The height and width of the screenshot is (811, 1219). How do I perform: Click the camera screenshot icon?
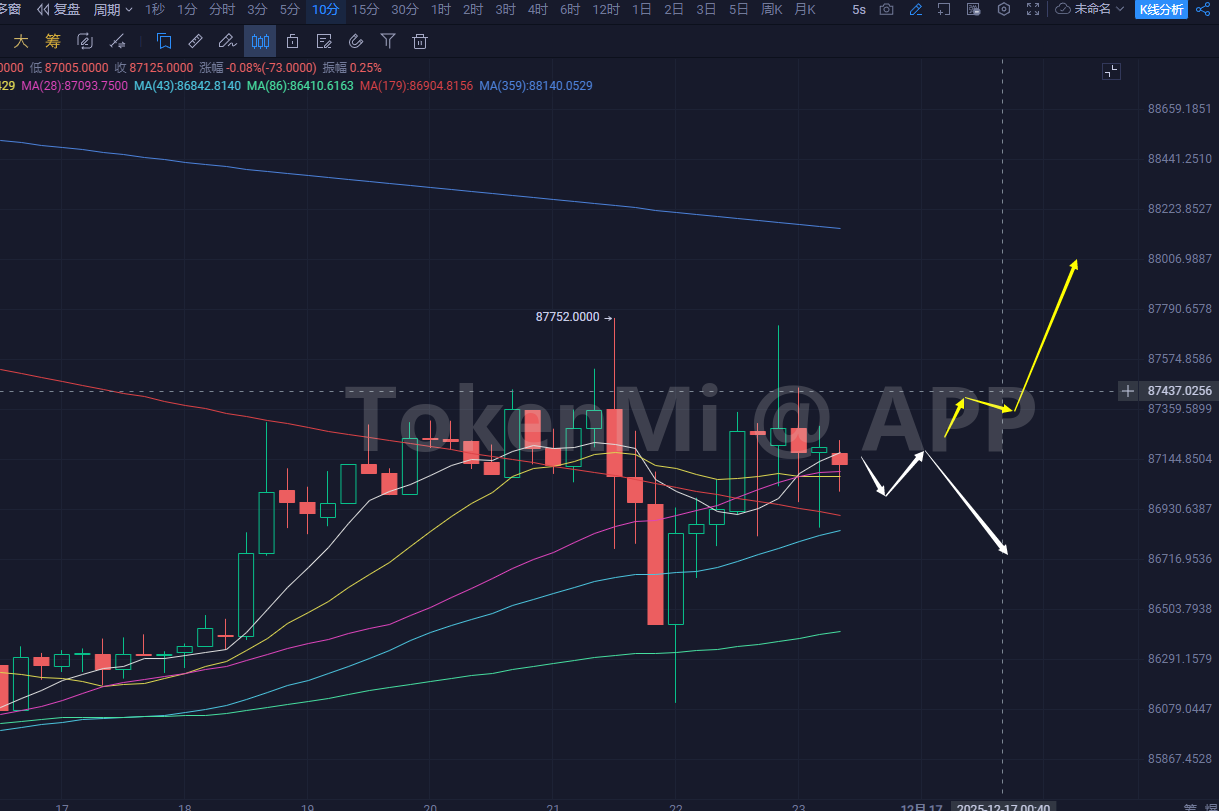(x=886, y=9)
